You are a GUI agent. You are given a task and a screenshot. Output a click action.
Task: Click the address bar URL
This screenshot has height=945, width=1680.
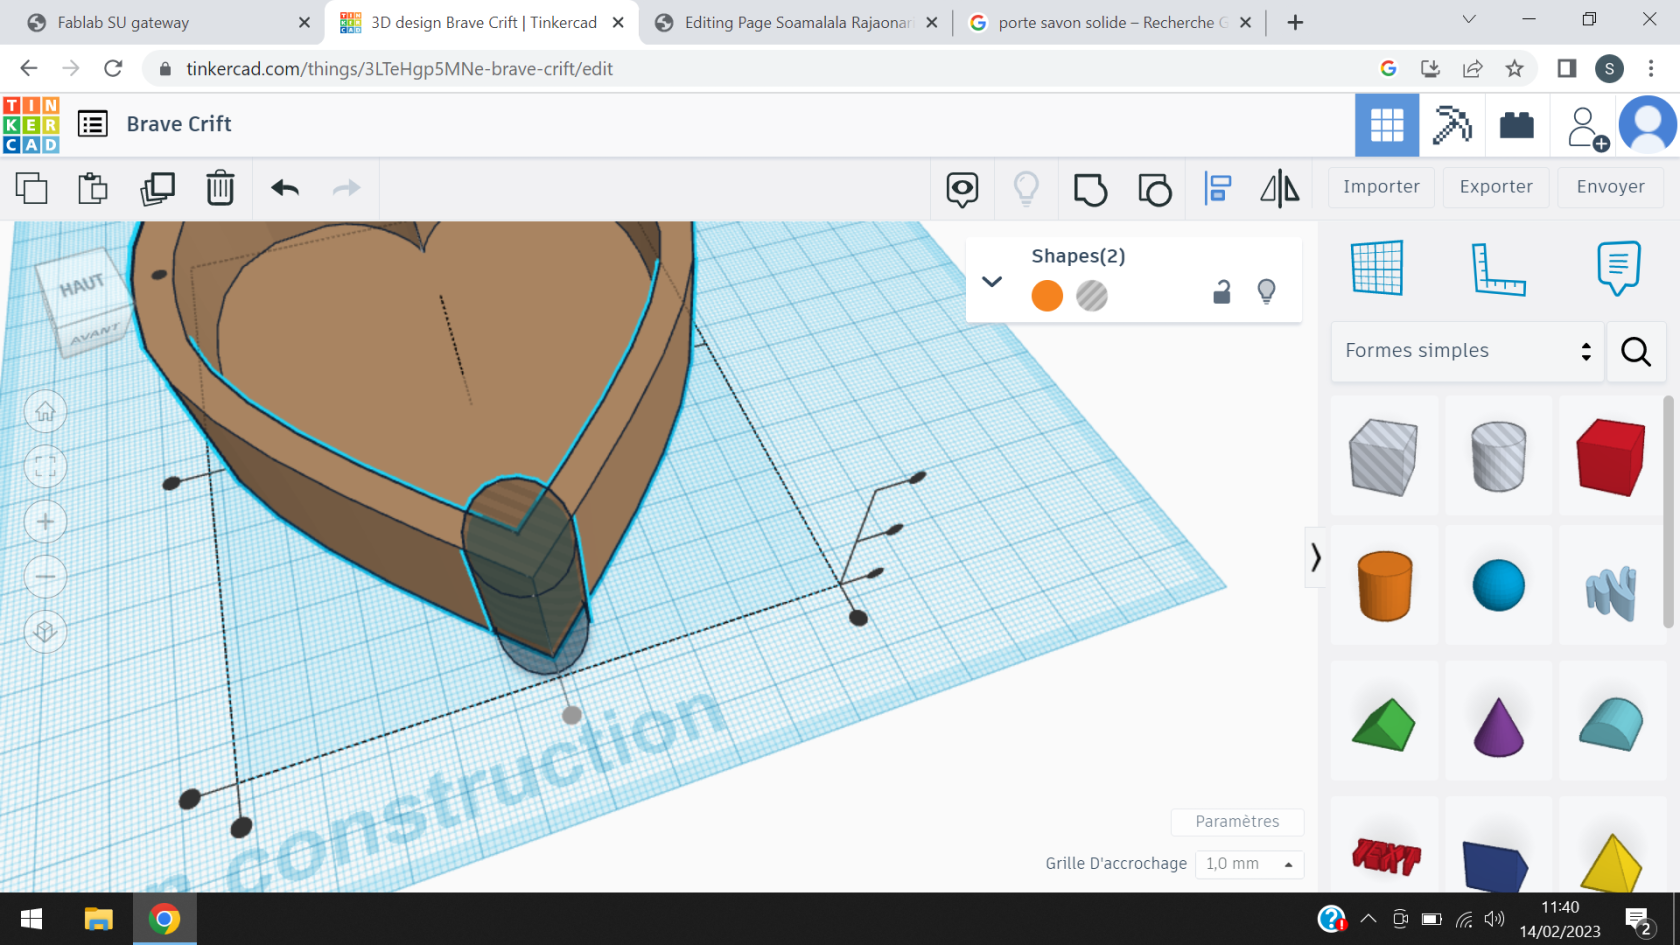399,68
